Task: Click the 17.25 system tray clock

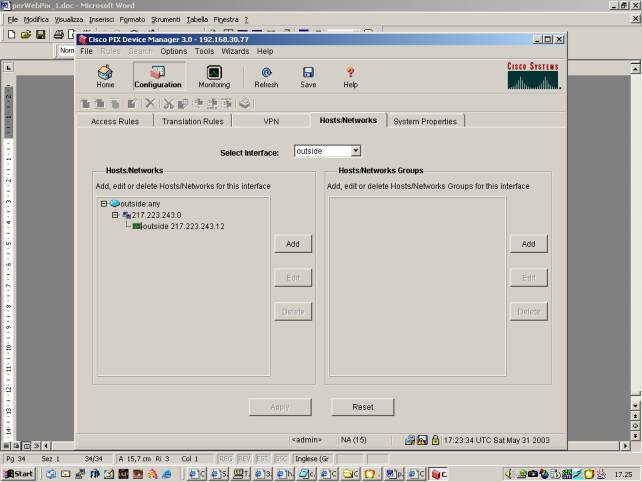Action: [623, 474]
